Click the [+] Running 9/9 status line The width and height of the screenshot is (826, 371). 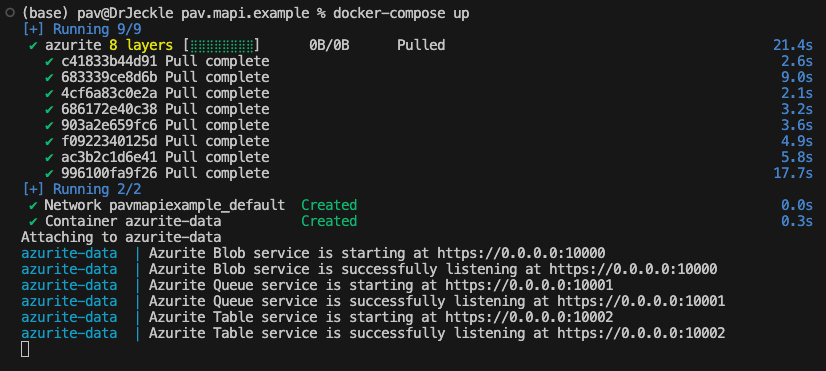(82, 30)
